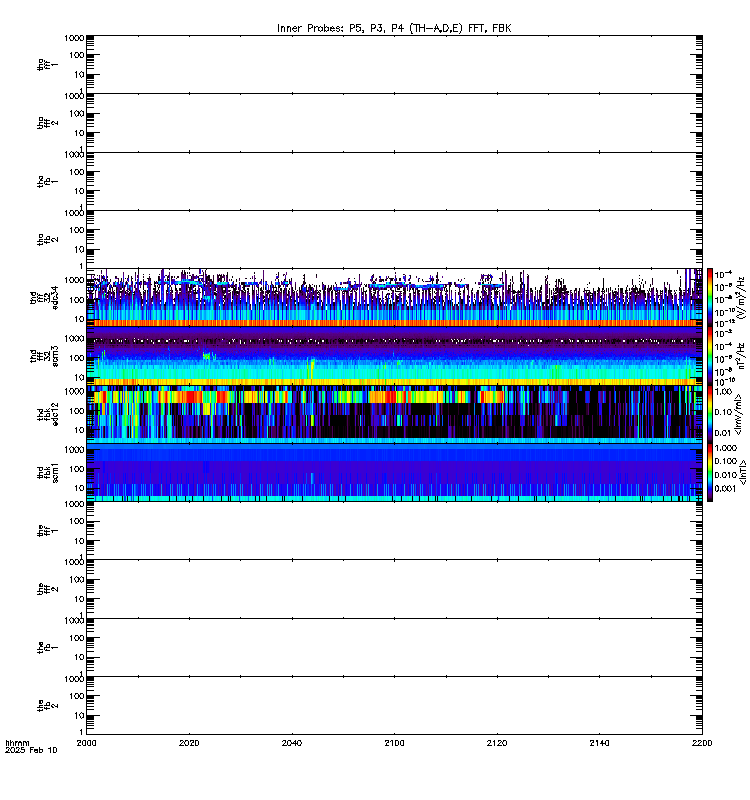This screenshot has width=750, height=800.
Task: Click inside the thd scm3 spectrogram panel
Action: click(x=394, y=356)
